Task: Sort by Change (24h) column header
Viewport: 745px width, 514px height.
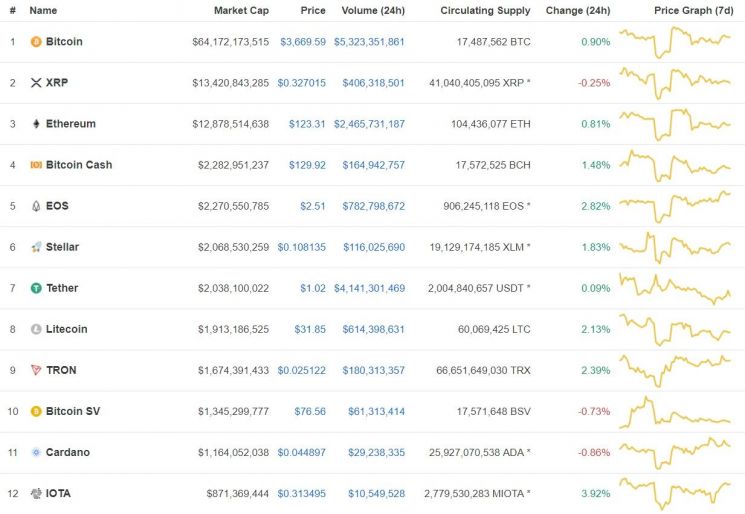Action: (x=578, y=10)
